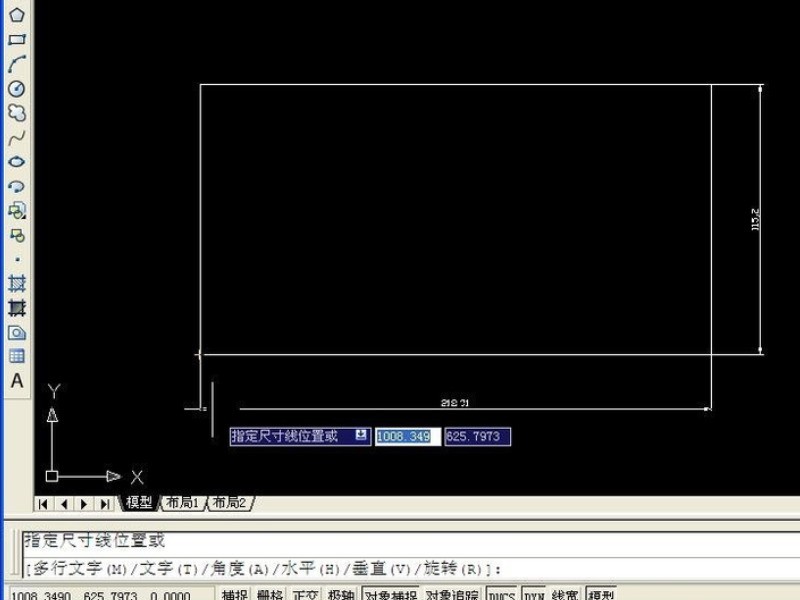Toggle 线宽 lineweight display
The image size is (800, 600).
[565, 594]
